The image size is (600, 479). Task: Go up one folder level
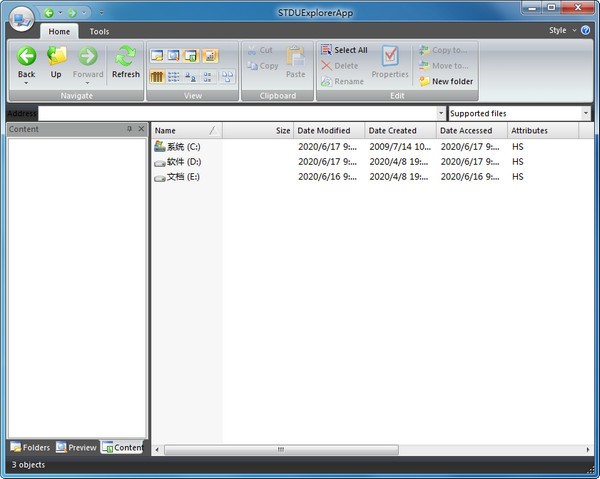pyautogui.click(x=56, y=57)
